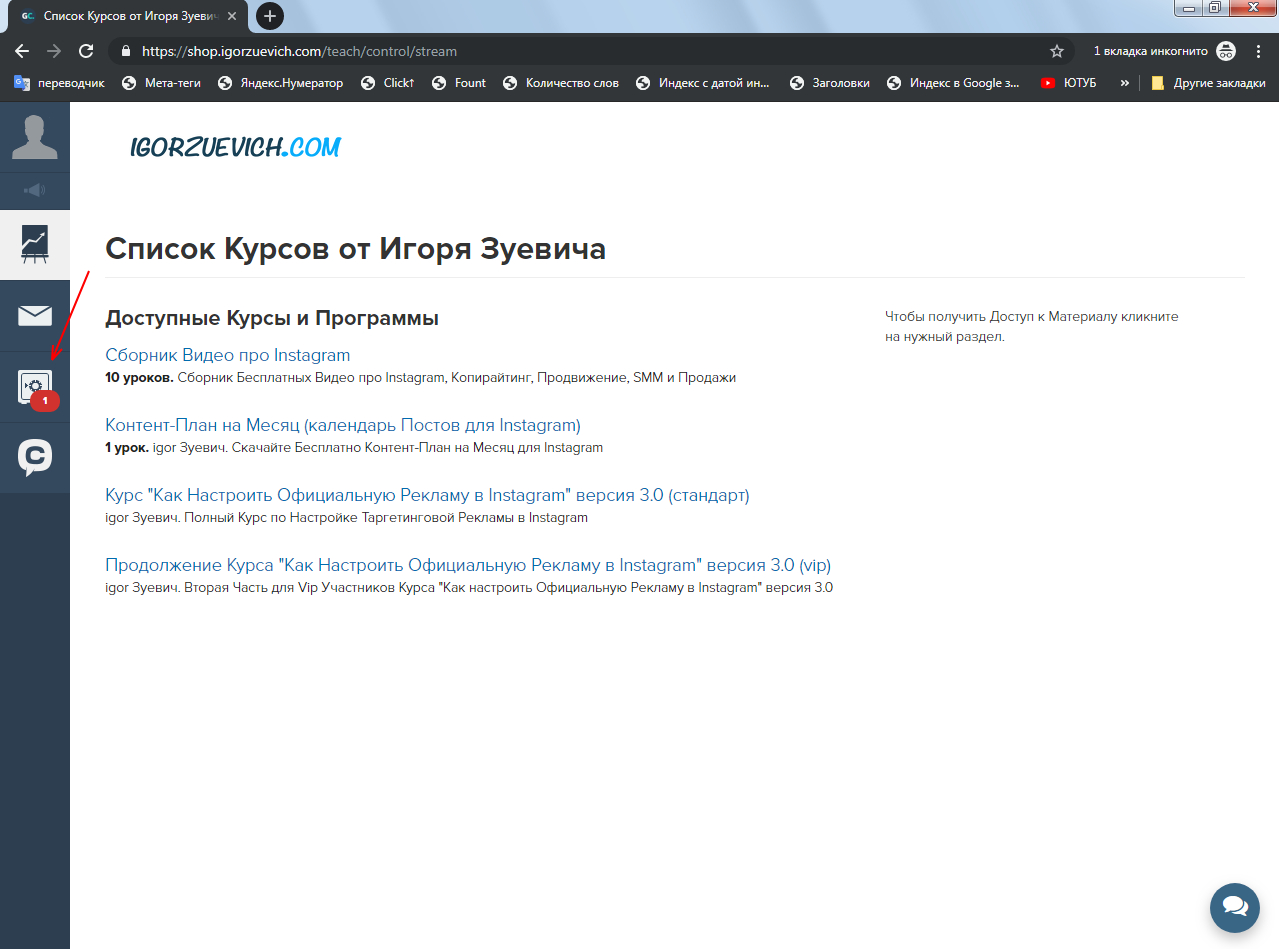Screen dimensions: 1279x949
Task: Click the lock icon in address bar
Action: coord(126,51)
